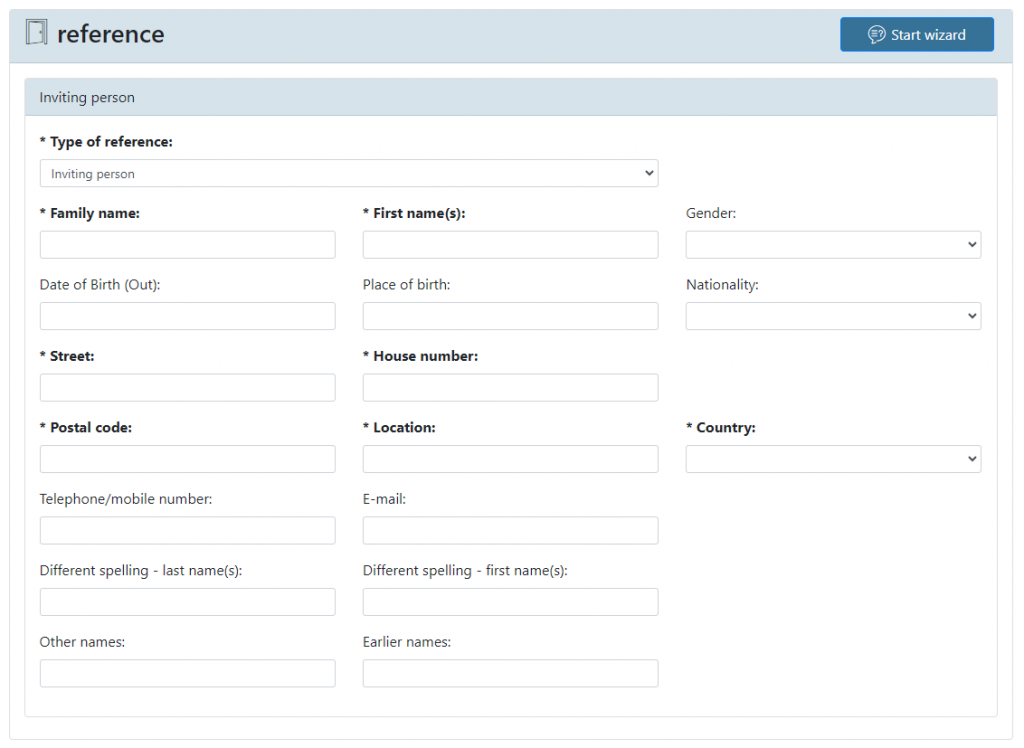Viewport: 1024px width, 748px height.
Task: Focus the Telephone/mobile number field
Action: 187,530
